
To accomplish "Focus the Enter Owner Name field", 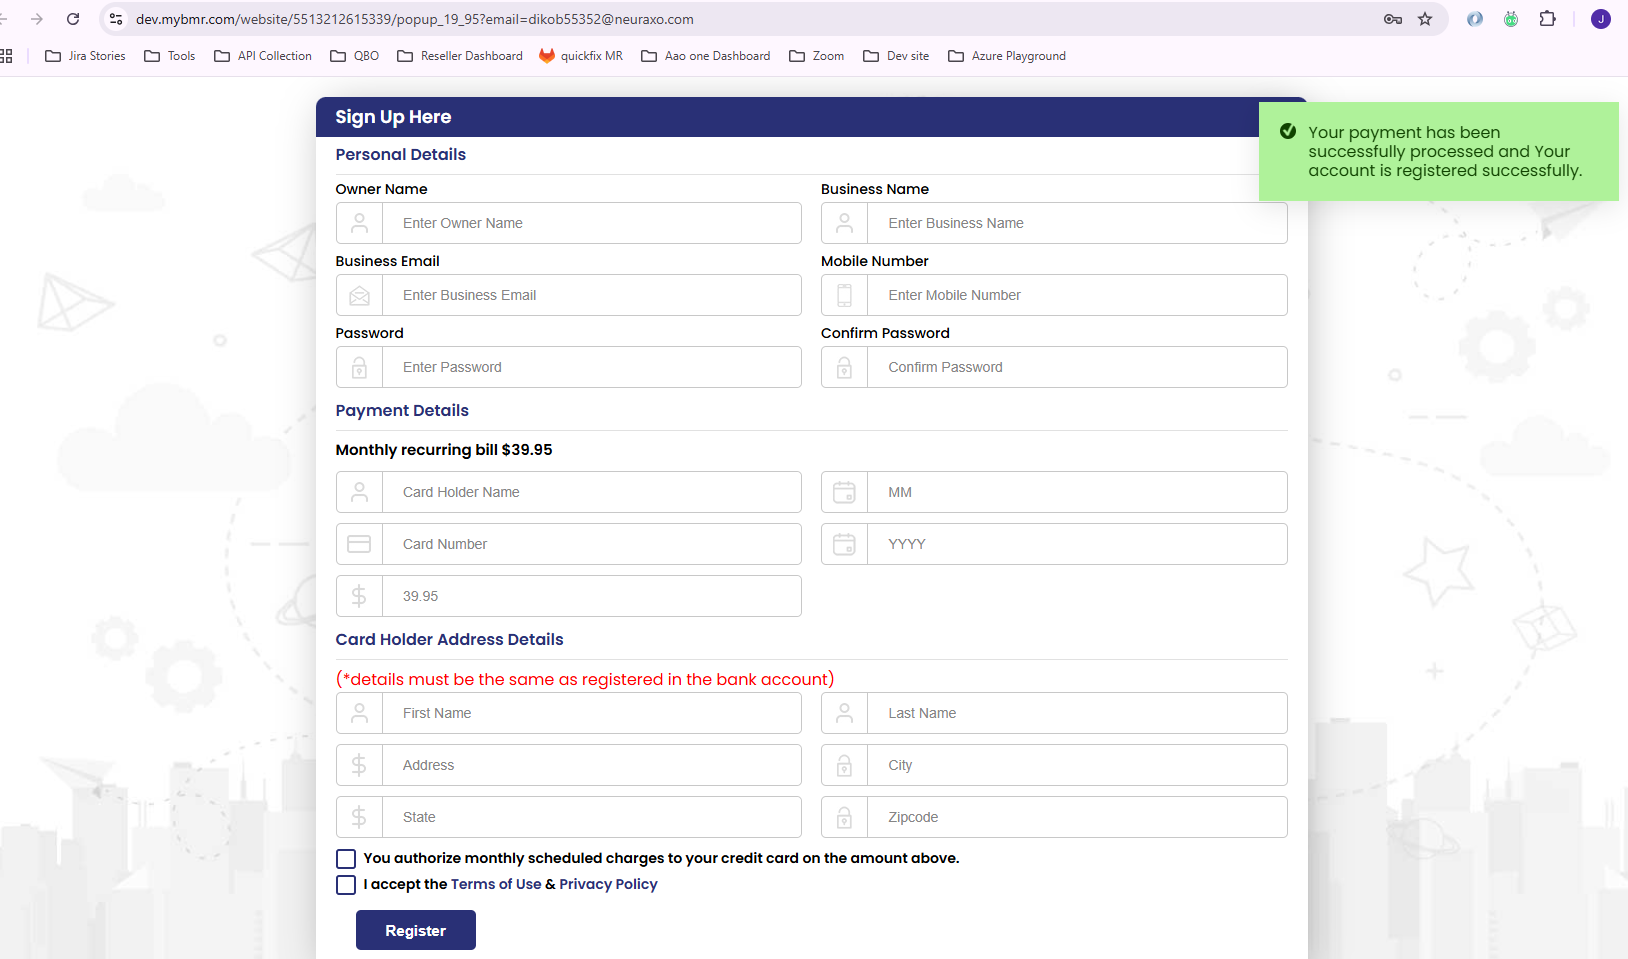I will coord(590,223).
